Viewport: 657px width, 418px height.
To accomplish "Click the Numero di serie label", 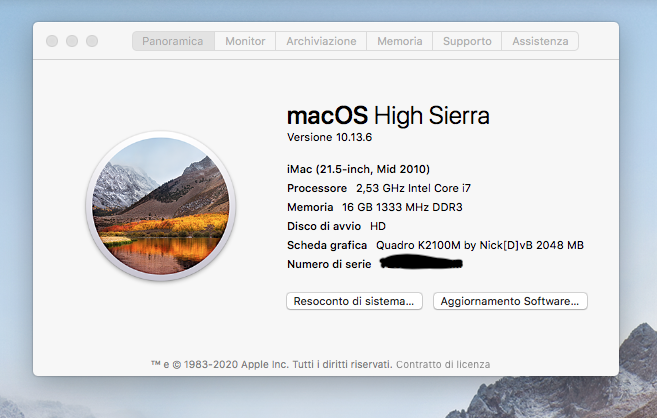I will click(329, 264).
